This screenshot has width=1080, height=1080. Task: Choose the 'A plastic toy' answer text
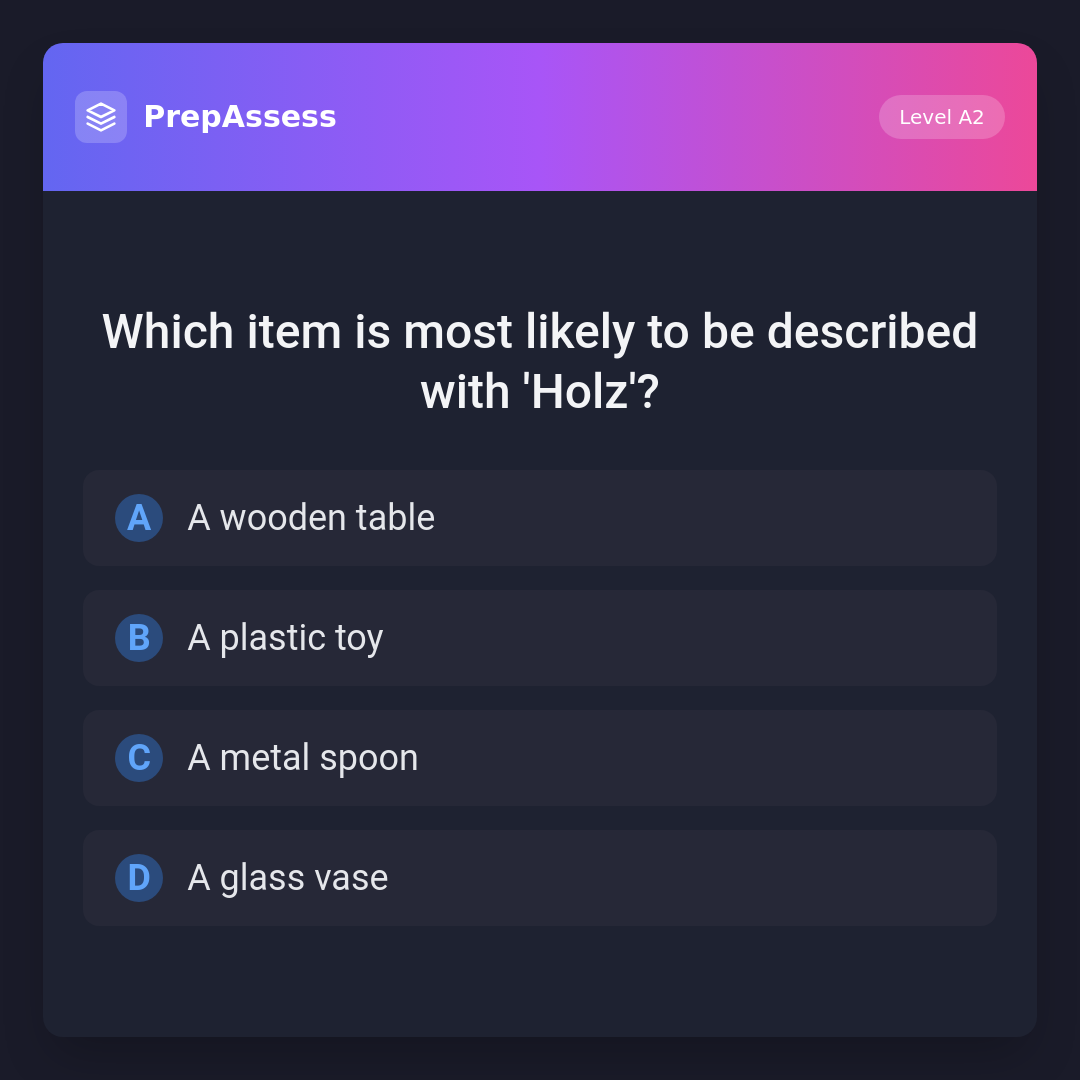coord(285,638)
